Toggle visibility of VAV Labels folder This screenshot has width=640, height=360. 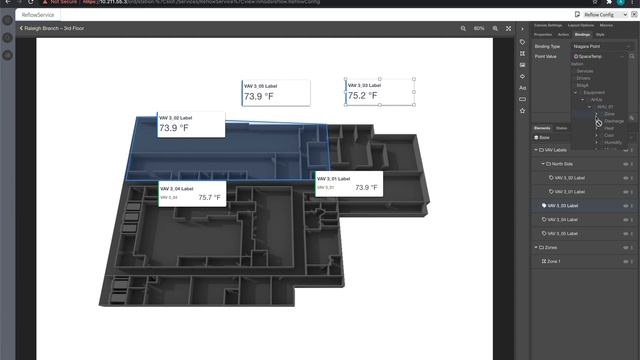[625, 150]
